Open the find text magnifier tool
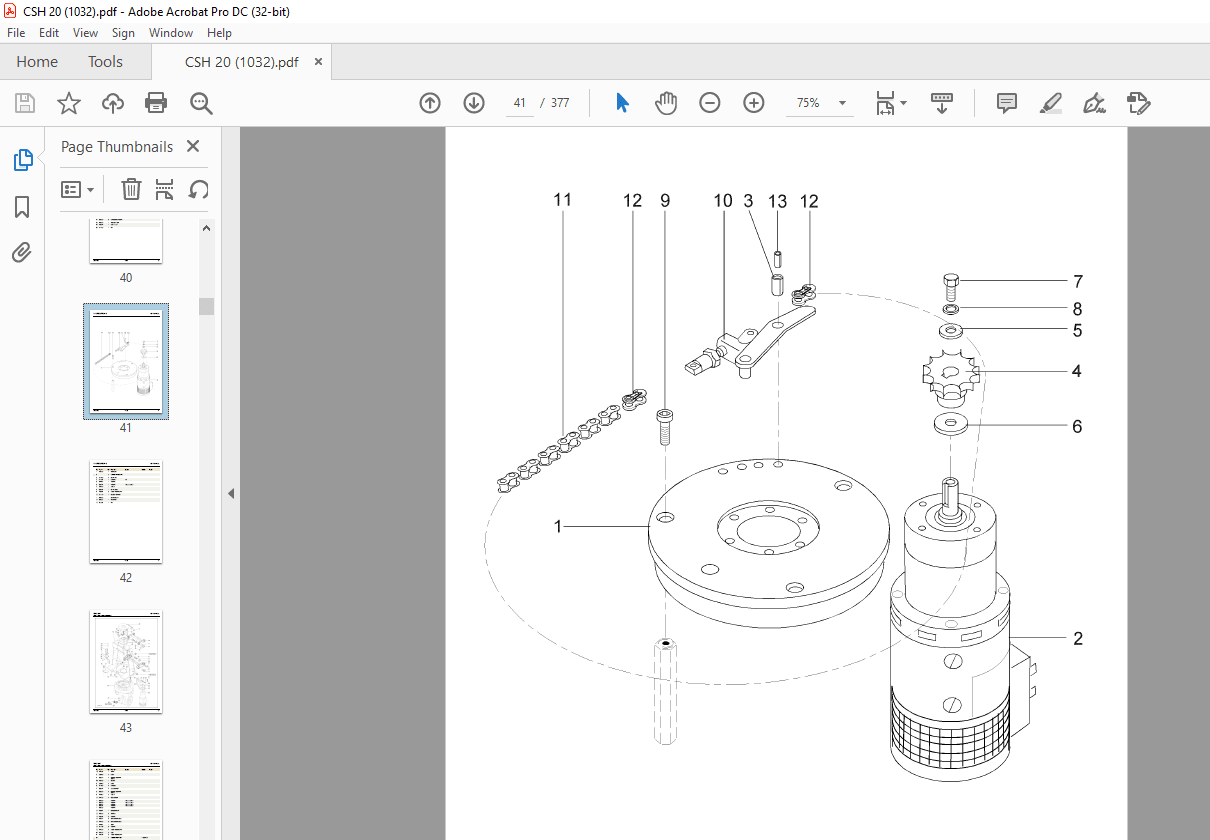 201,103
